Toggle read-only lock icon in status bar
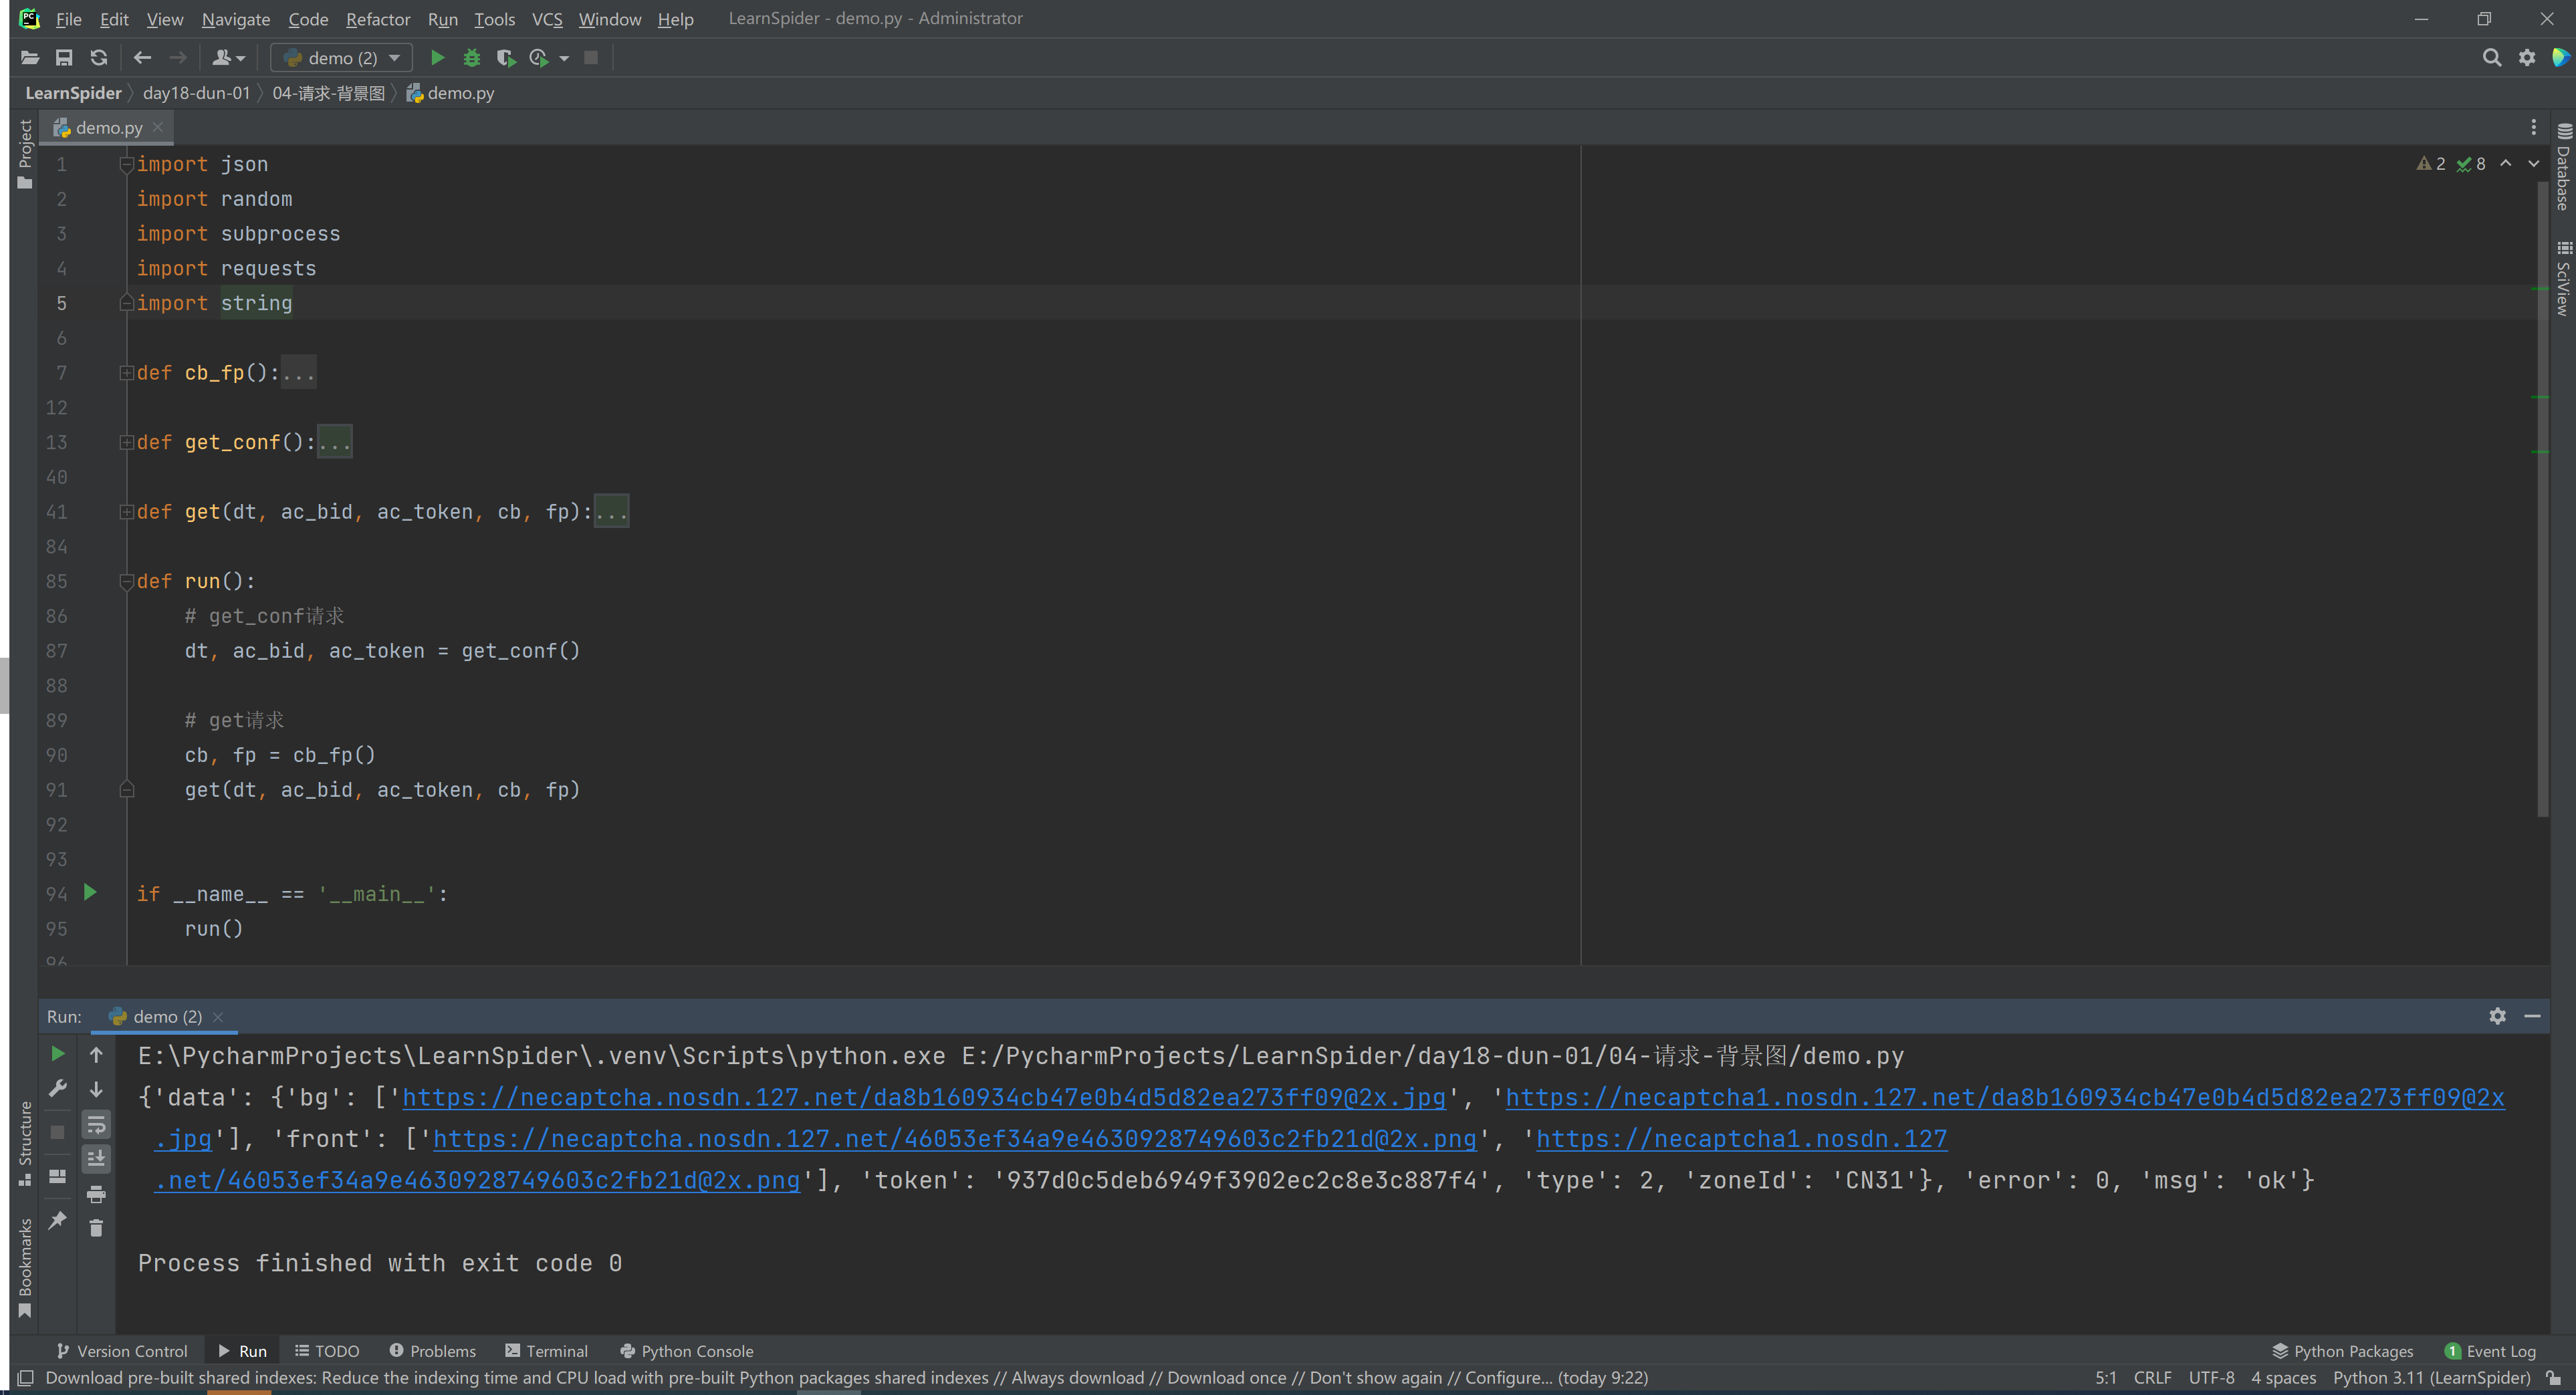This screenshot has height=1395, width=2576. 2553,1377
